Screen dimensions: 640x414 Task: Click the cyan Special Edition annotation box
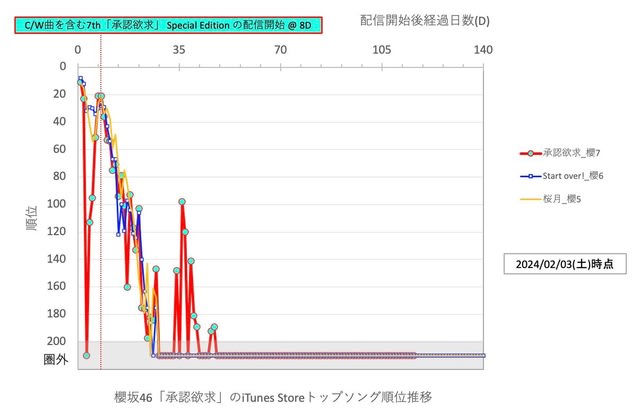tap(168, 25)
